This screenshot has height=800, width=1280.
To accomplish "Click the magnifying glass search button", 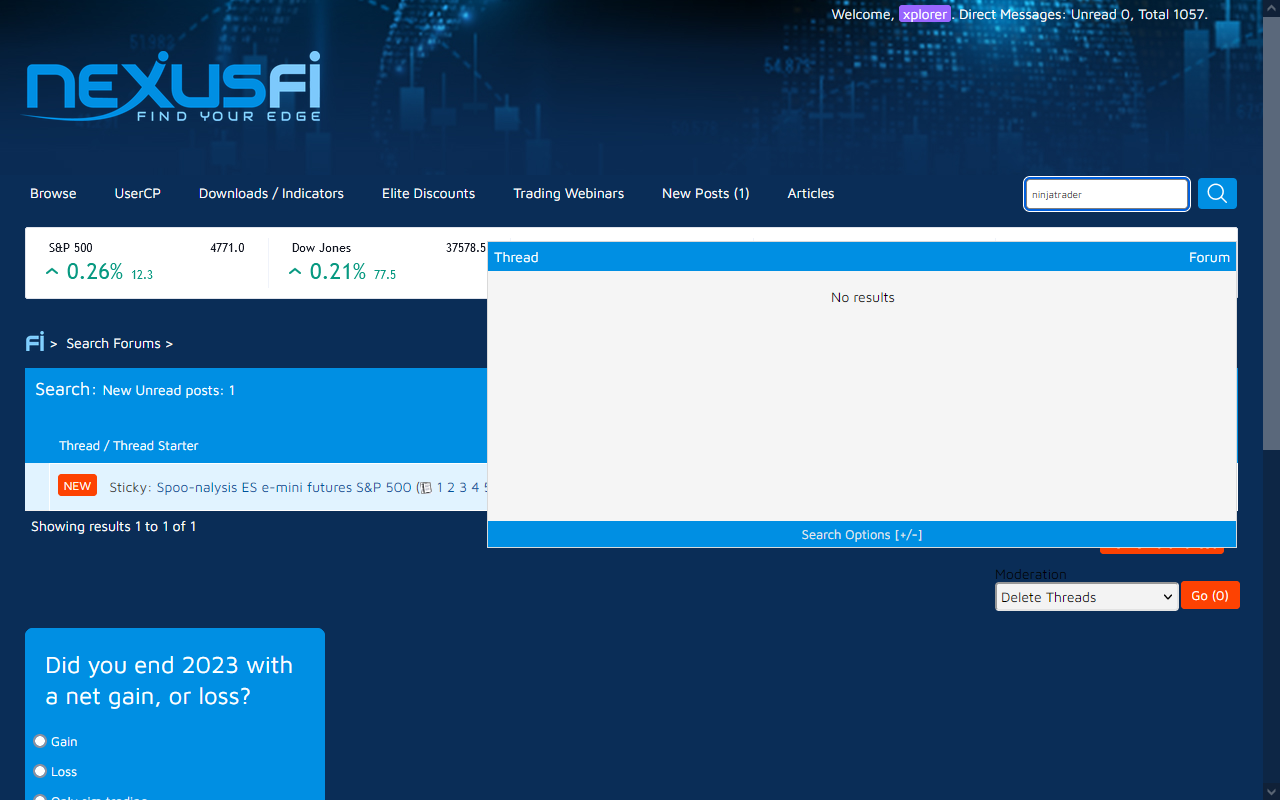I will [1217, 193].
